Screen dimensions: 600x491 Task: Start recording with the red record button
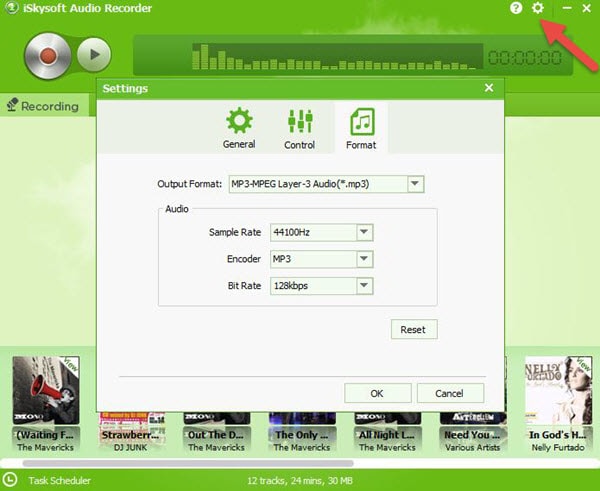48,56
